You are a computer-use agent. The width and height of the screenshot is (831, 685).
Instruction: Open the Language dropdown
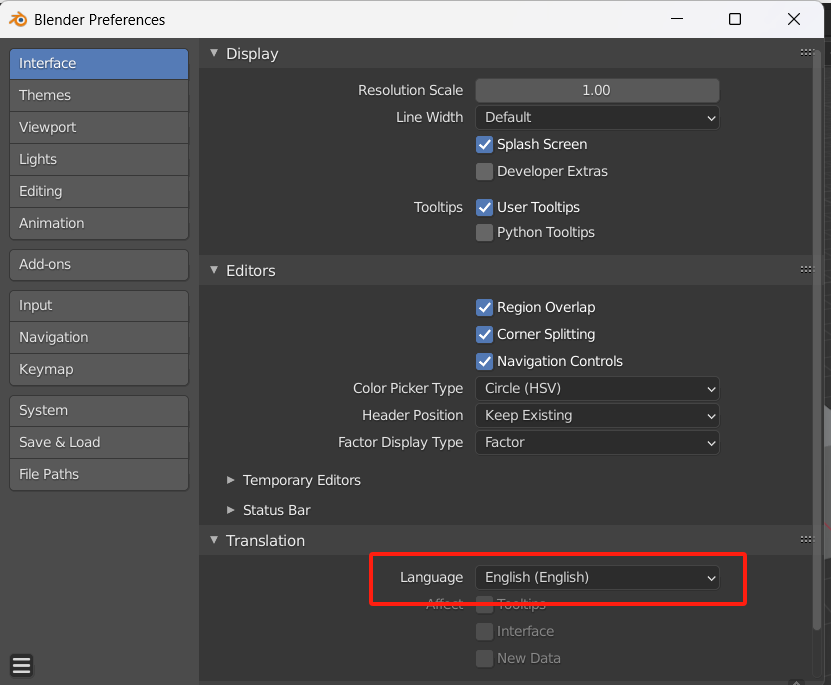pyautogui.click(x=597, y=577)
